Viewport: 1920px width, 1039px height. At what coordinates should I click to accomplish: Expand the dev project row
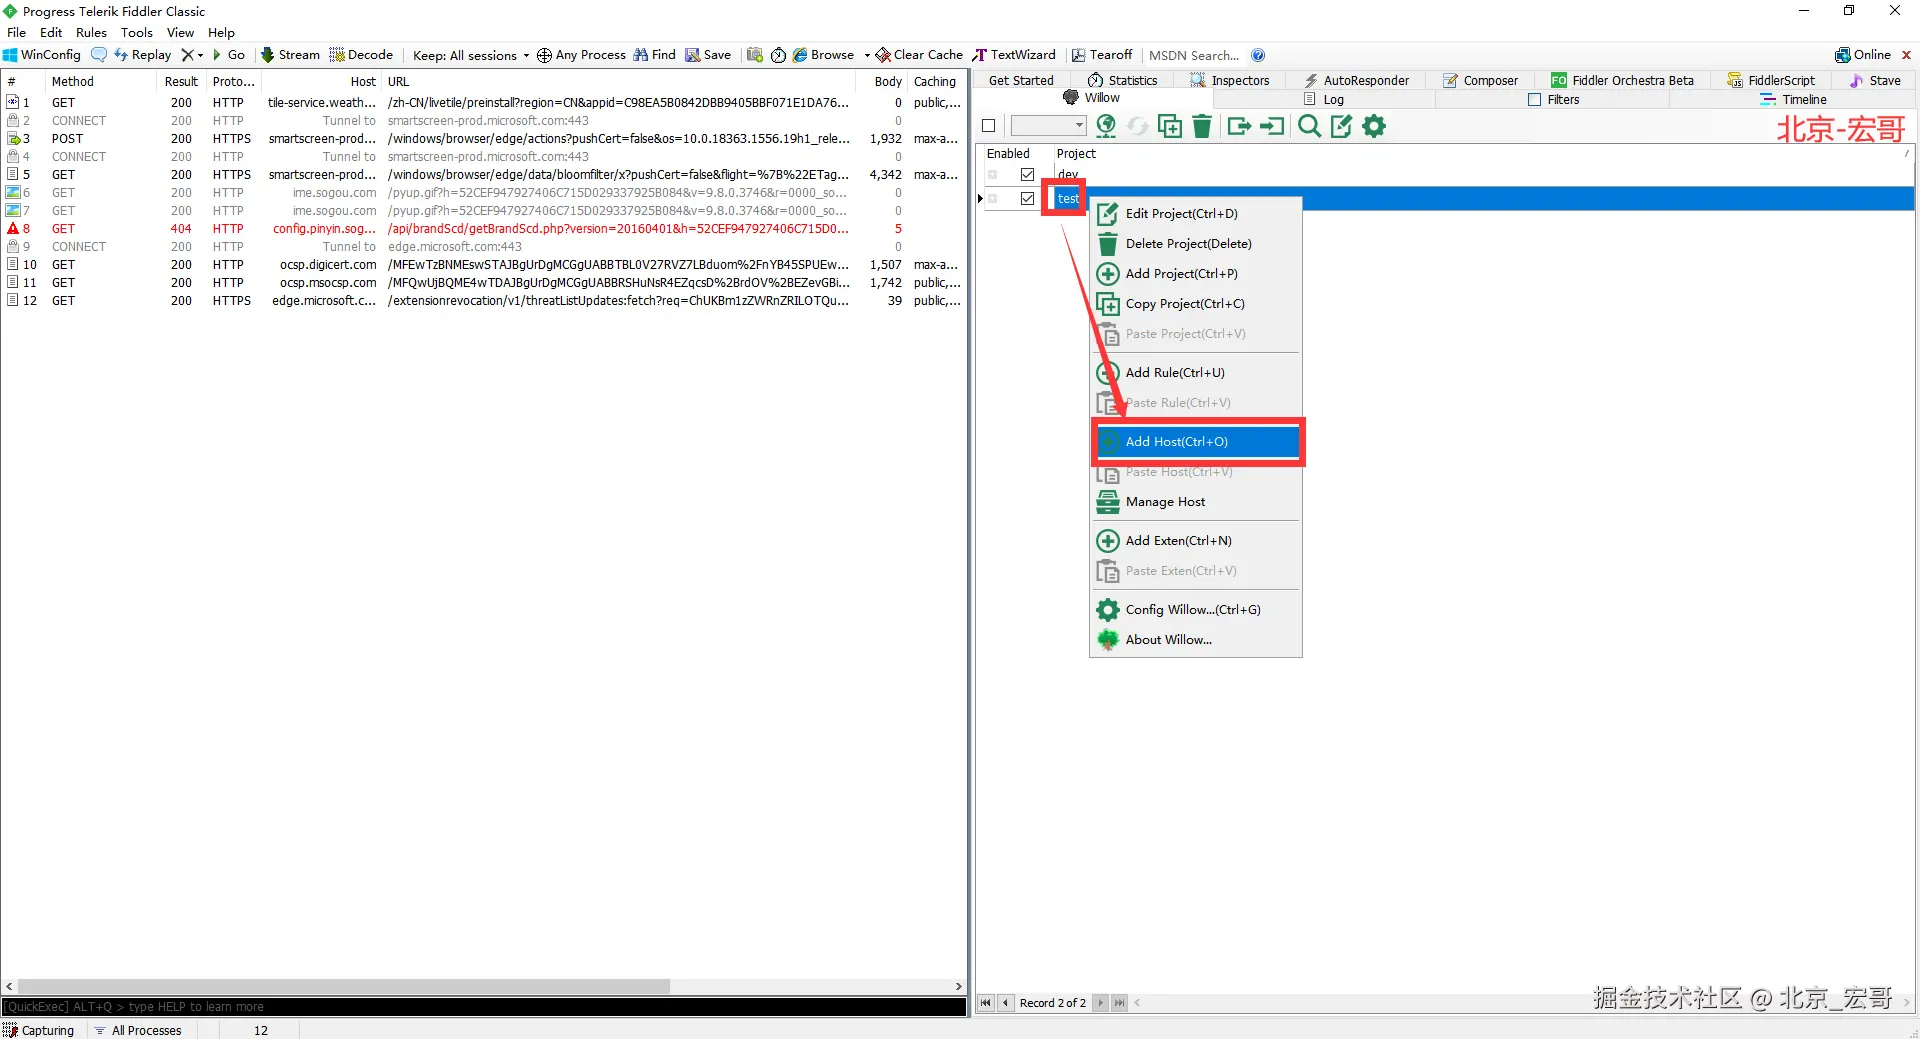tap(993, 175)
